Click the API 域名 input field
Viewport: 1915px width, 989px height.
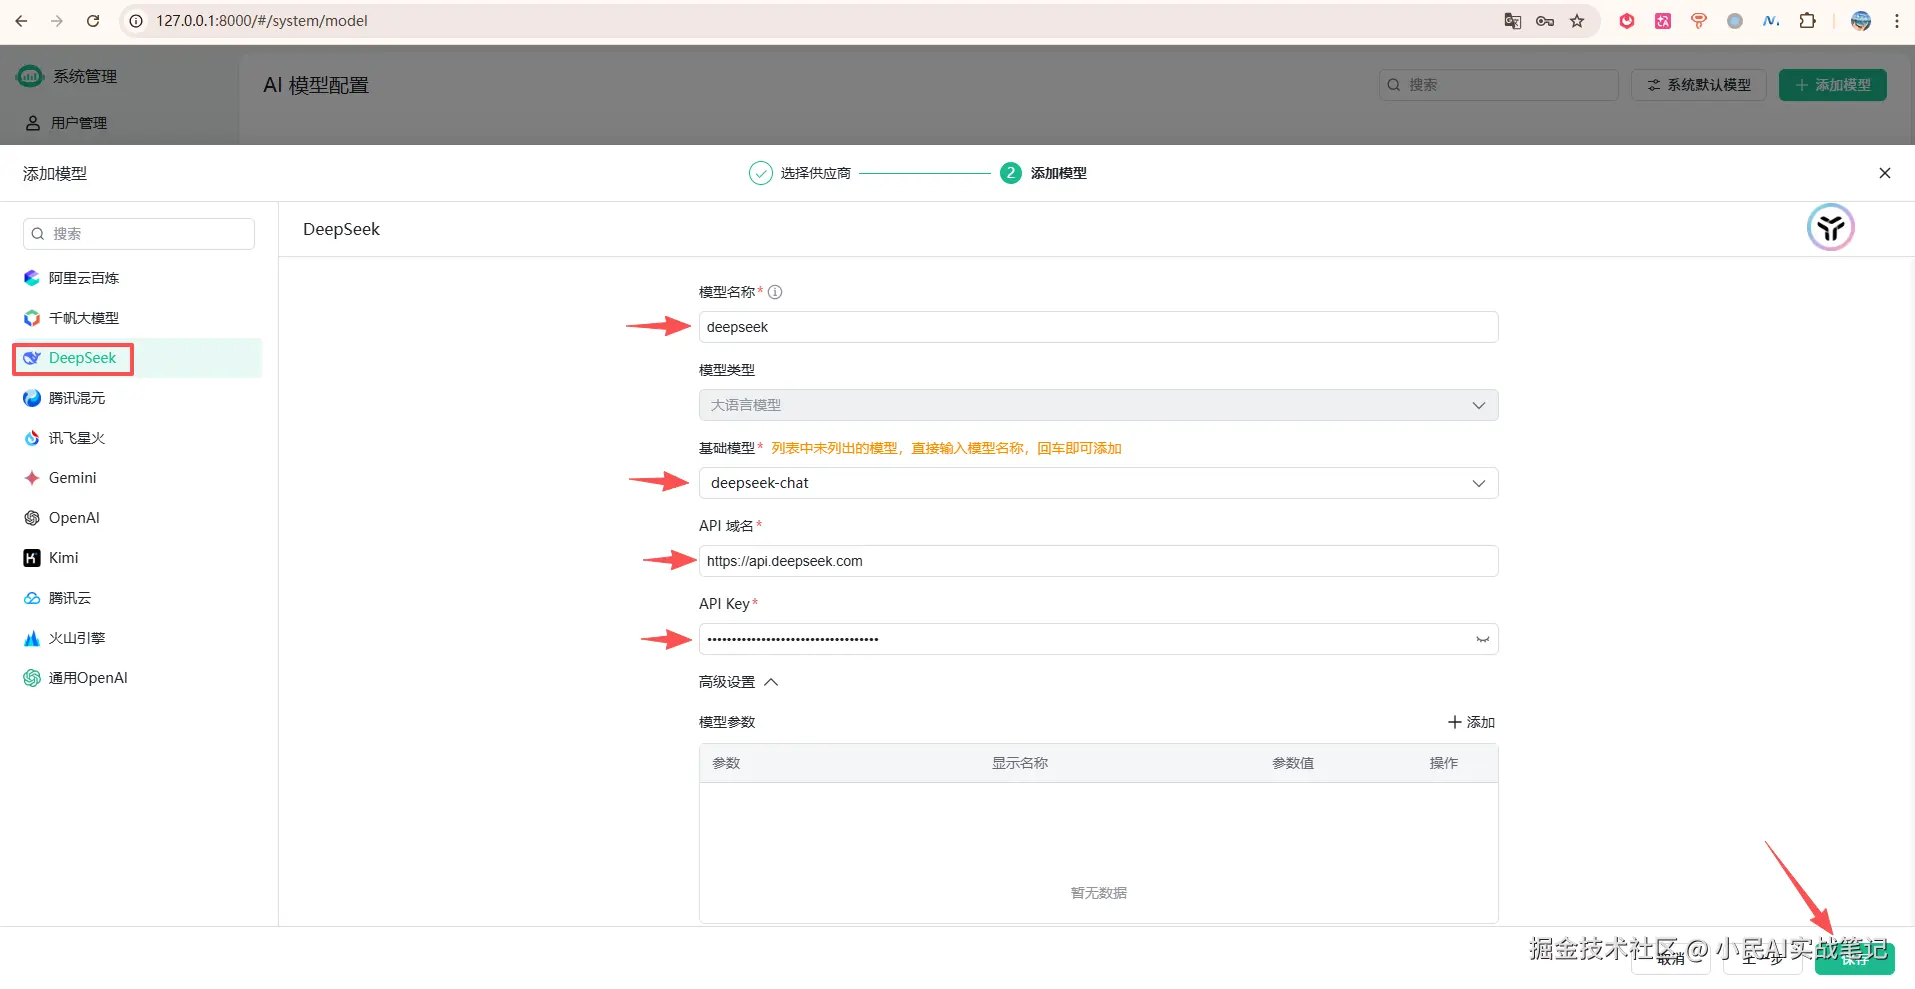tap(1098, 561)
